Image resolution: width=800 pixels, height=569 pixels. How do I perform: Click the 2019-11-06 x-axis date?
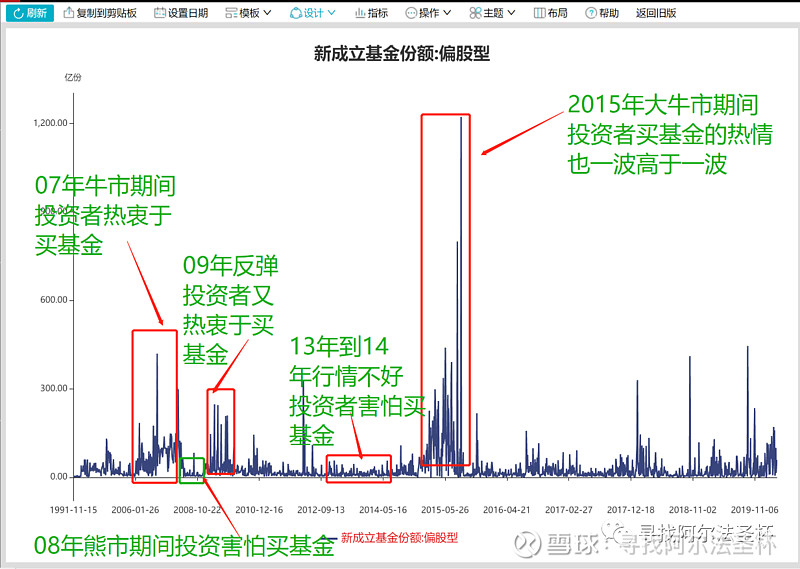(x=755, y=510)
